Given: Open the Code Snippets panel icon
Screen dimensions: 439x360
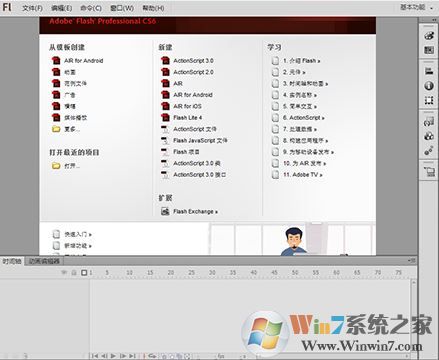Looking at the screenshot, I should click(x=429, y=121).
